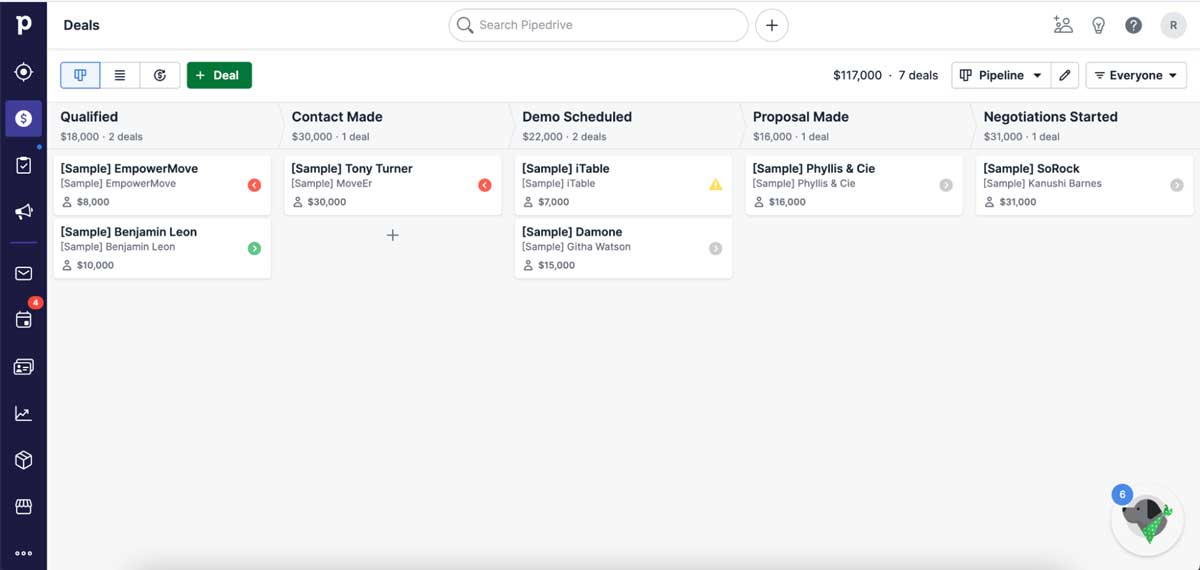Open the Leads target icon in sidebar

tap(23, 73)
